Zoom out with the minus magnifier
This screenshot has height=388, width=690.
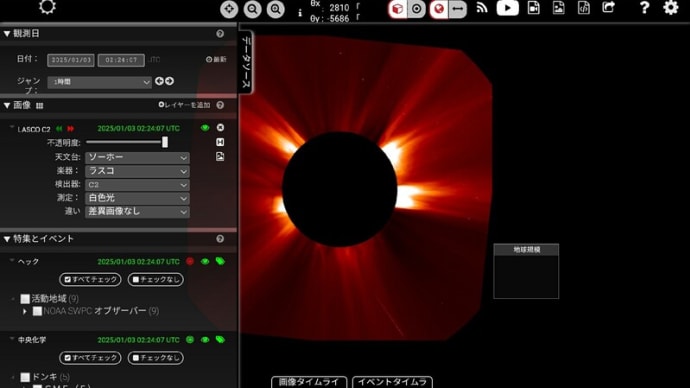click(252, 9)
